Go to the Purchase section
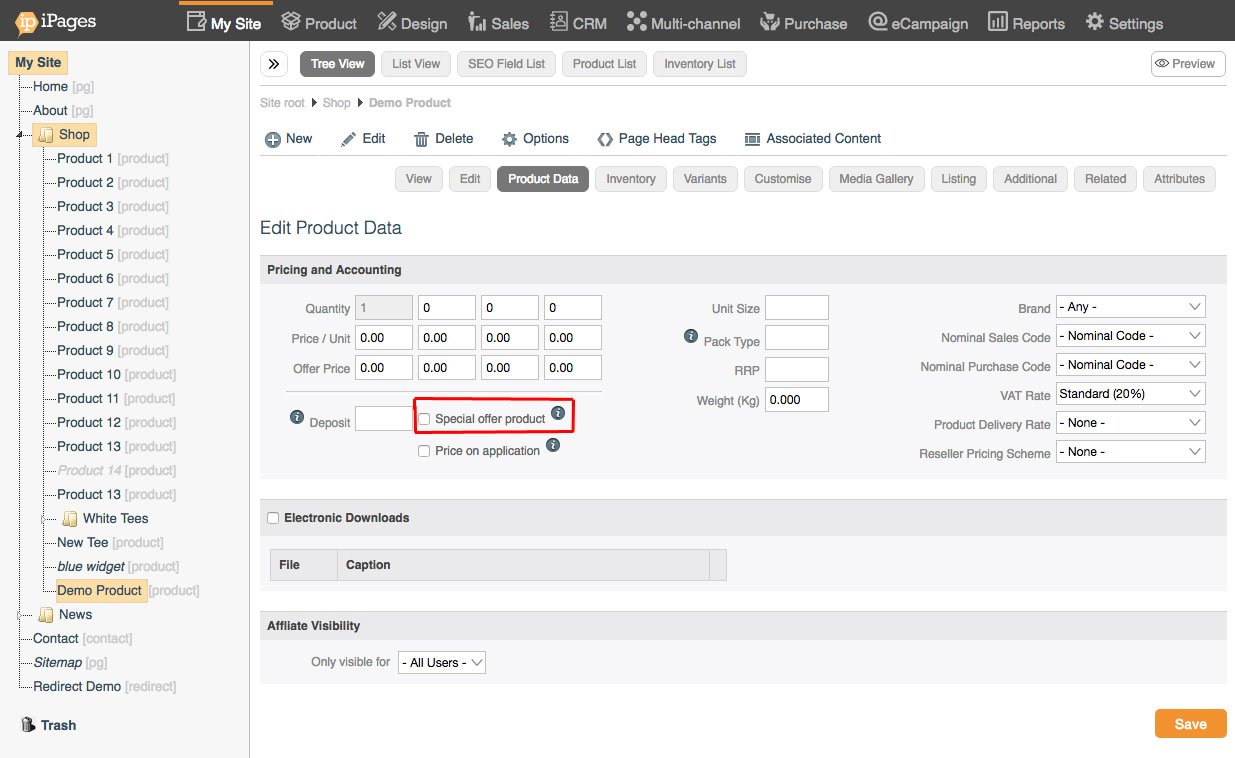This screenshot has height=758, width=1235. point(803,23)
